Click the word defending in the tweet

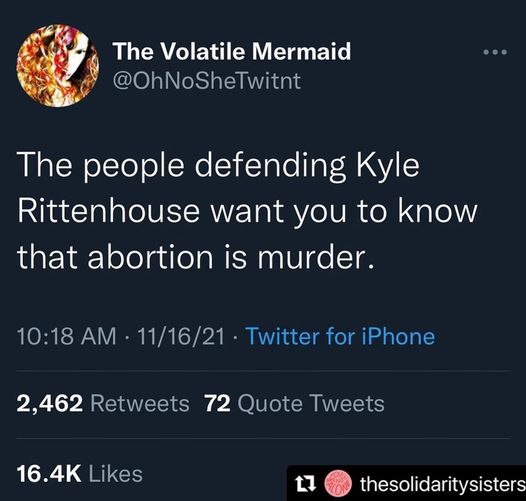click(x=270, y=166)
